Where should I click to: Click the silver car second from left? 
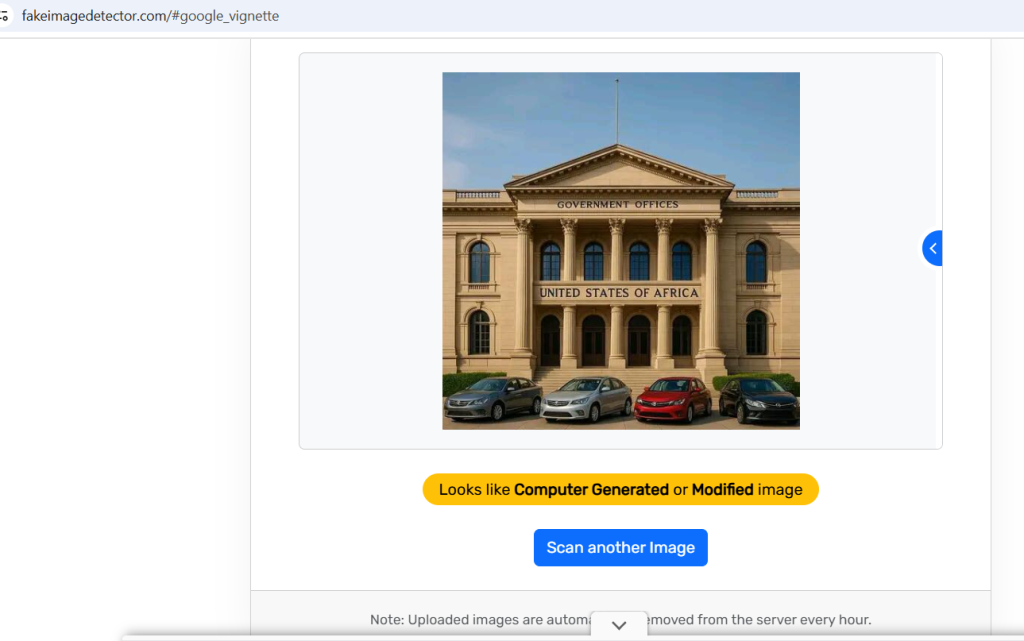point(587,398)
